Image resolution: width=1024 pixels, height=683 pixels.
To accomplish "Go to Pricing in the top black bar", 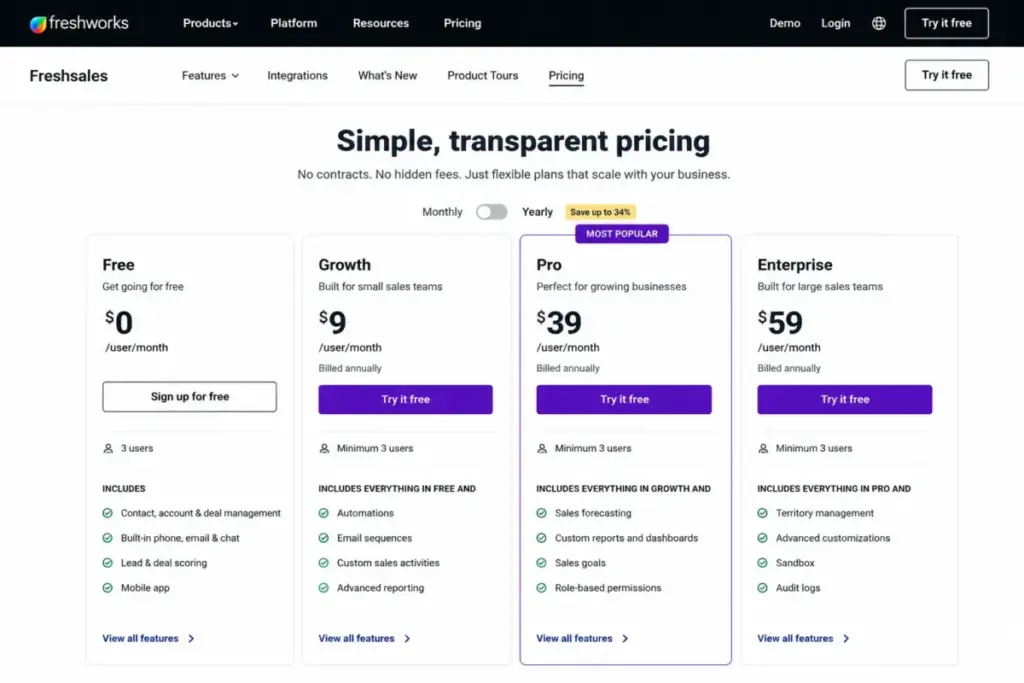I will click(x=462, y=24).
